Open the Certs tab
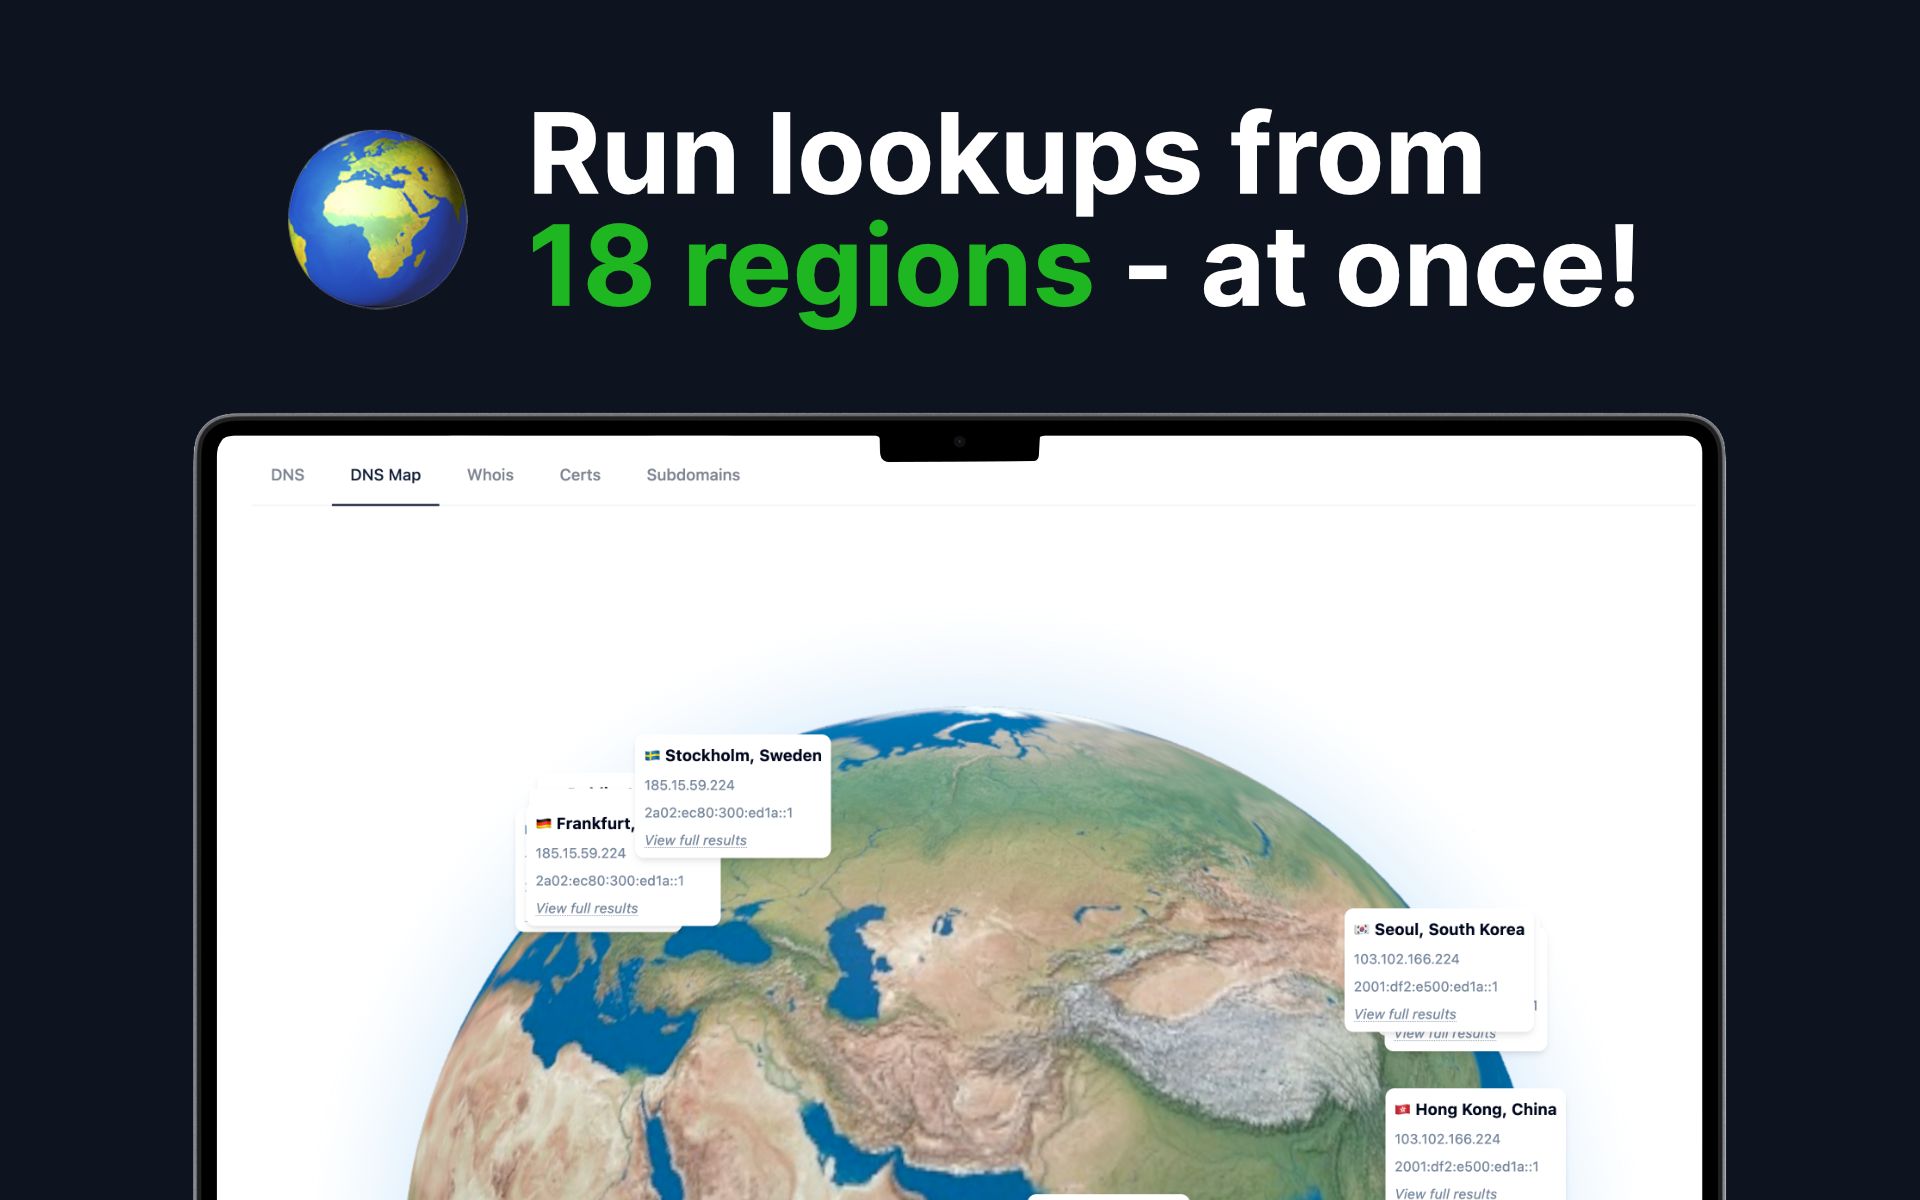1920x1200 pixels. pos(580,475)
